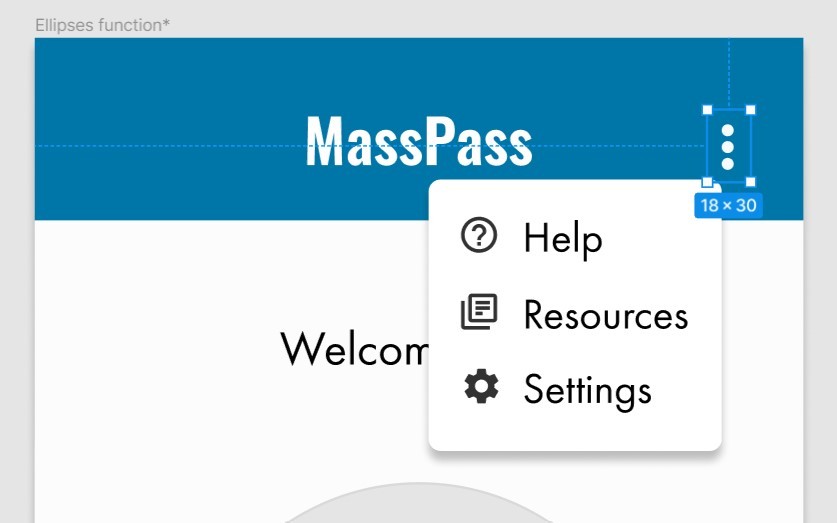Select the bottom-left selection handle of the ellipsis
This screenshot has height=523, width=837.
pos(707,182)
